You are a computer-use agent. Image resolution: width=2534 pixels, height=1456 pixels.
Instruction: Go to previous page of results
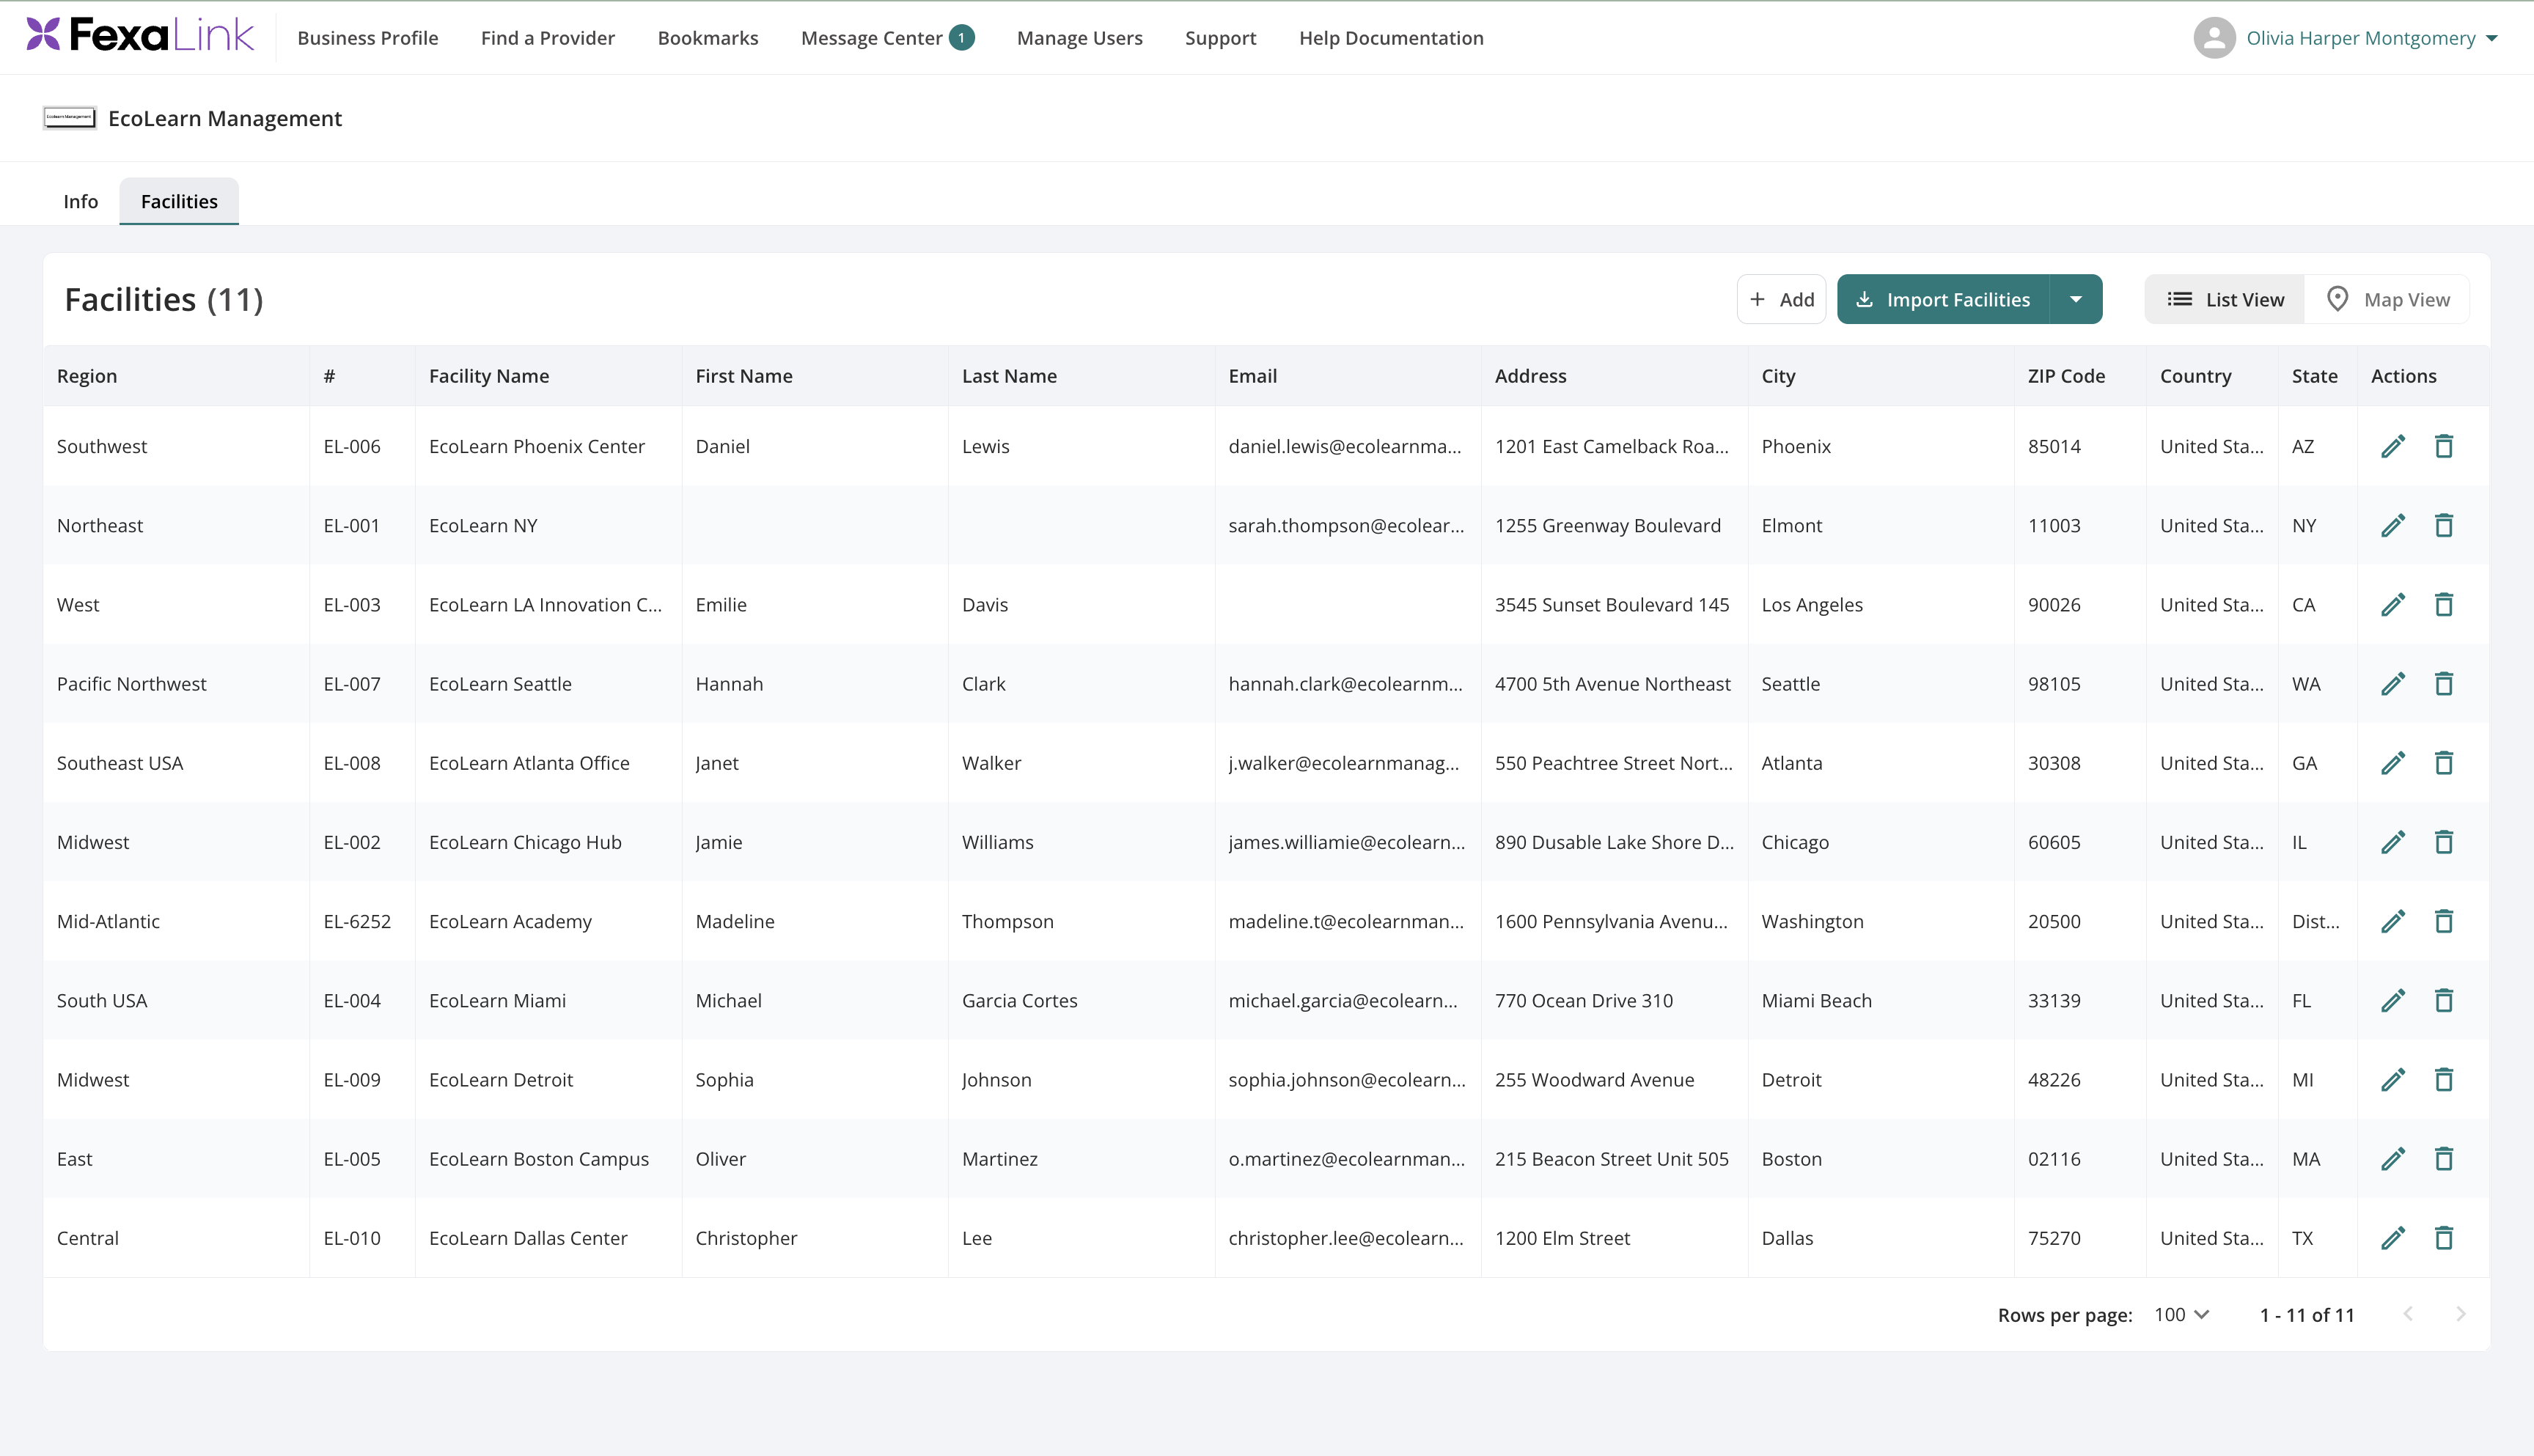pyautogui.click(x=2408, y=1314)
